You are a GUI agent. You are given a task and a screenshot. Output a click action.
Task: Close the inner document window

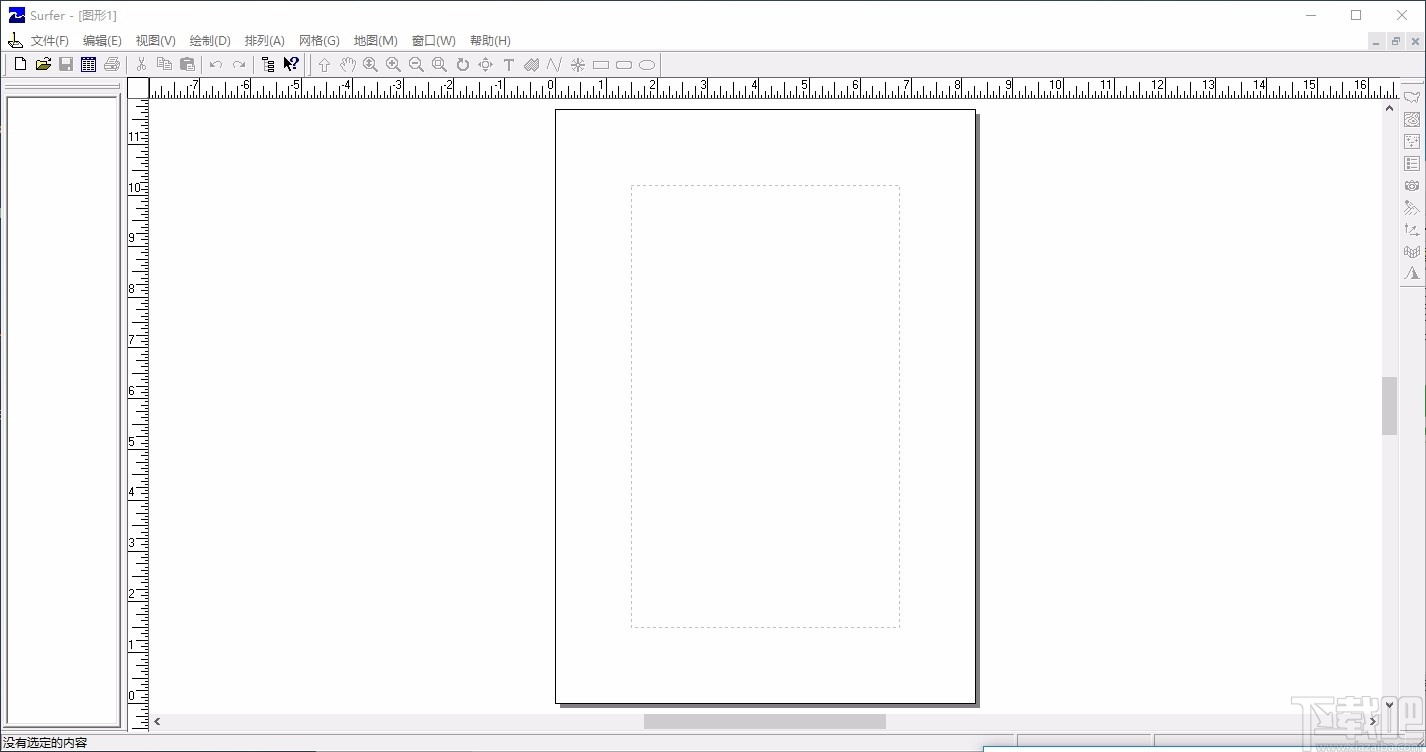1413,41
